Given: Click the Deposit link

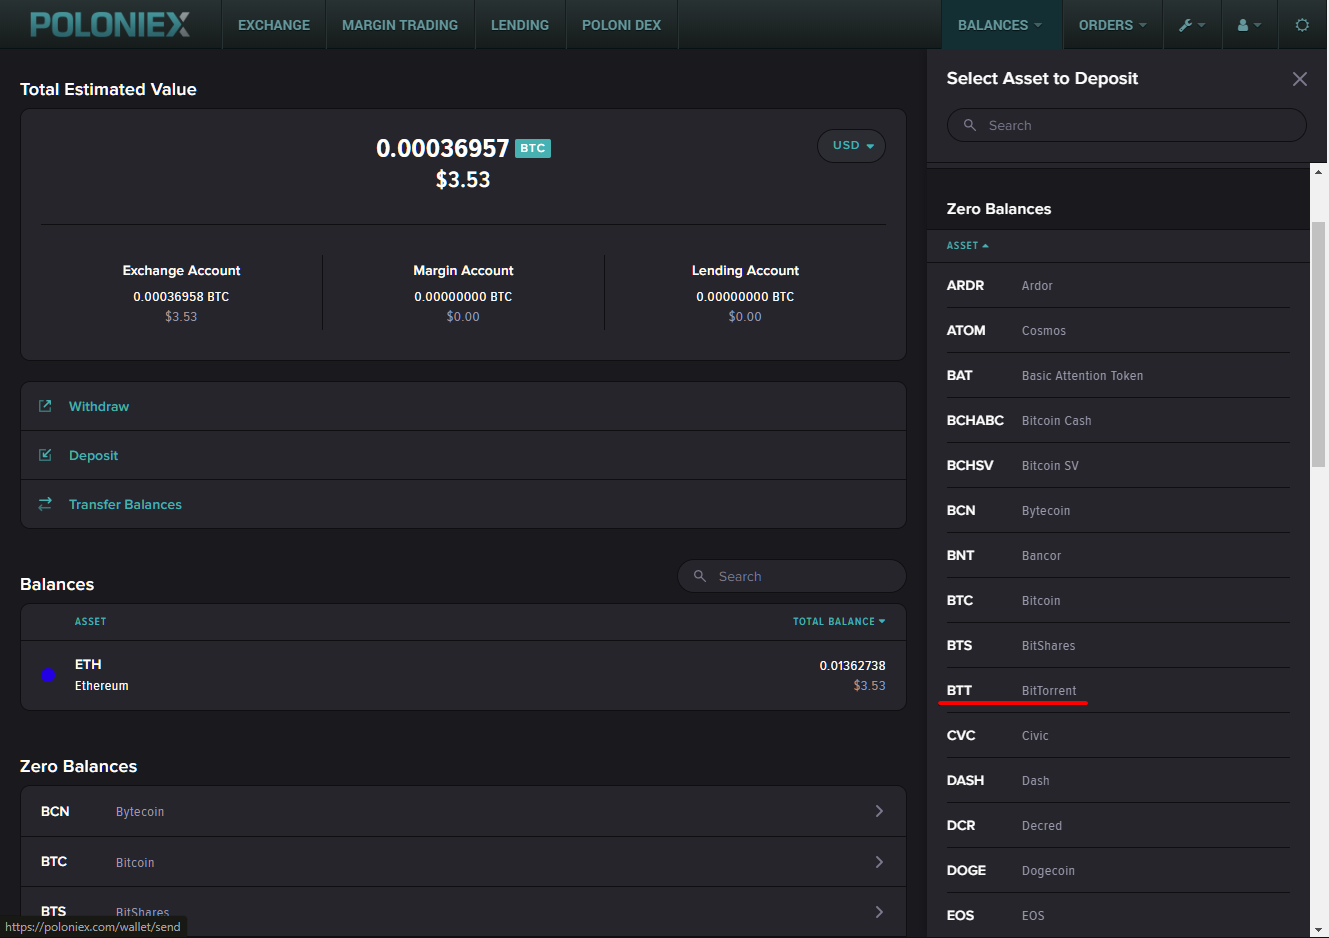Looking at the screenshot, I should (93, 455).
